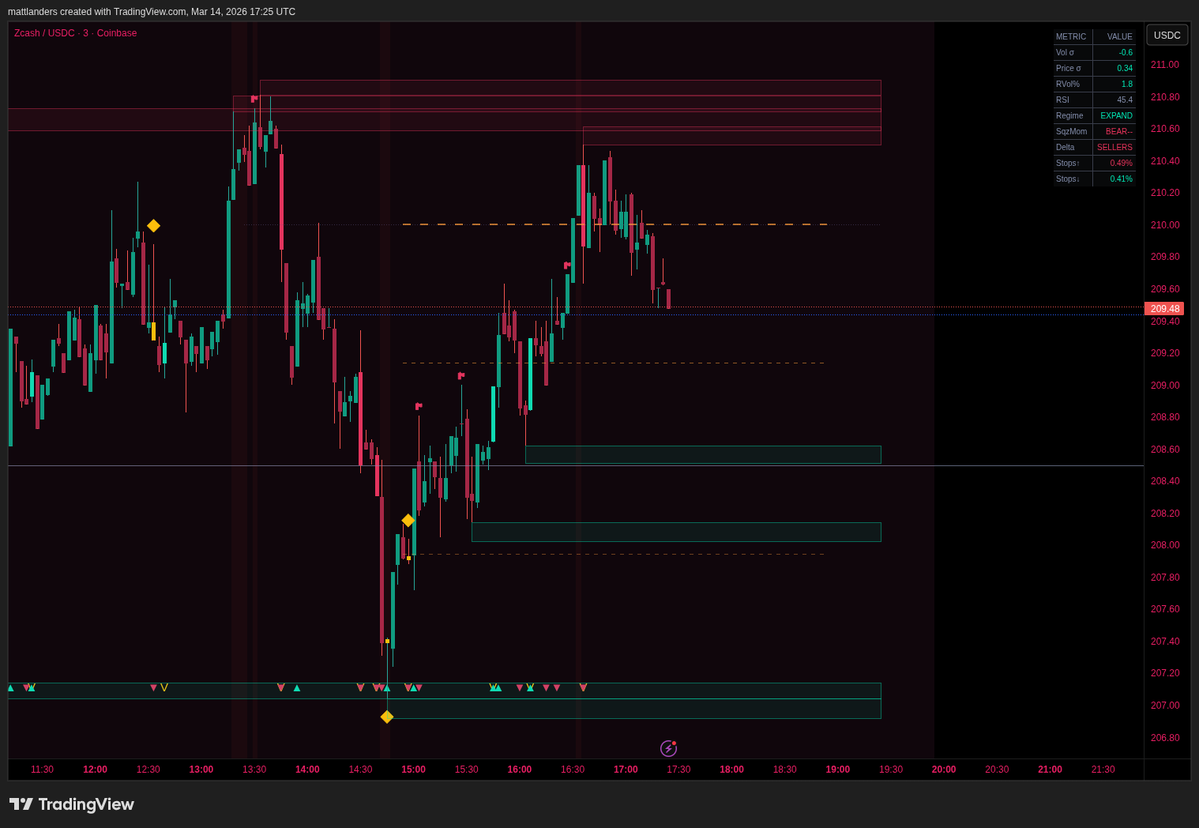
Task: Click the Price σ metric label
Action: pyautogui.click(x=1068, y=68)
